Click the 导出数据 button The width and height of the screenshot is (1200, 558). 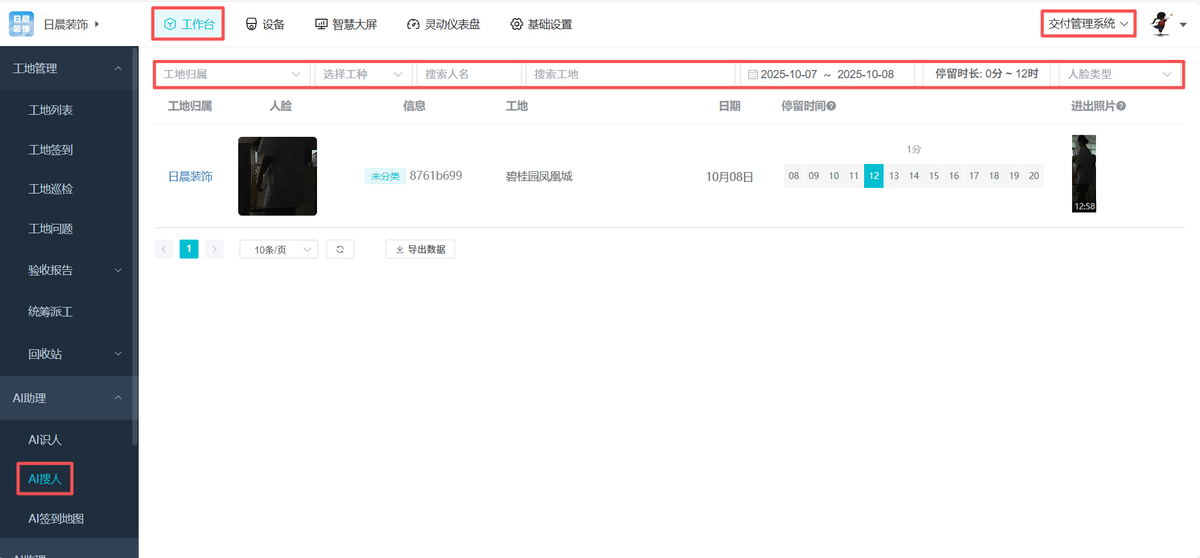click(420, 249)
